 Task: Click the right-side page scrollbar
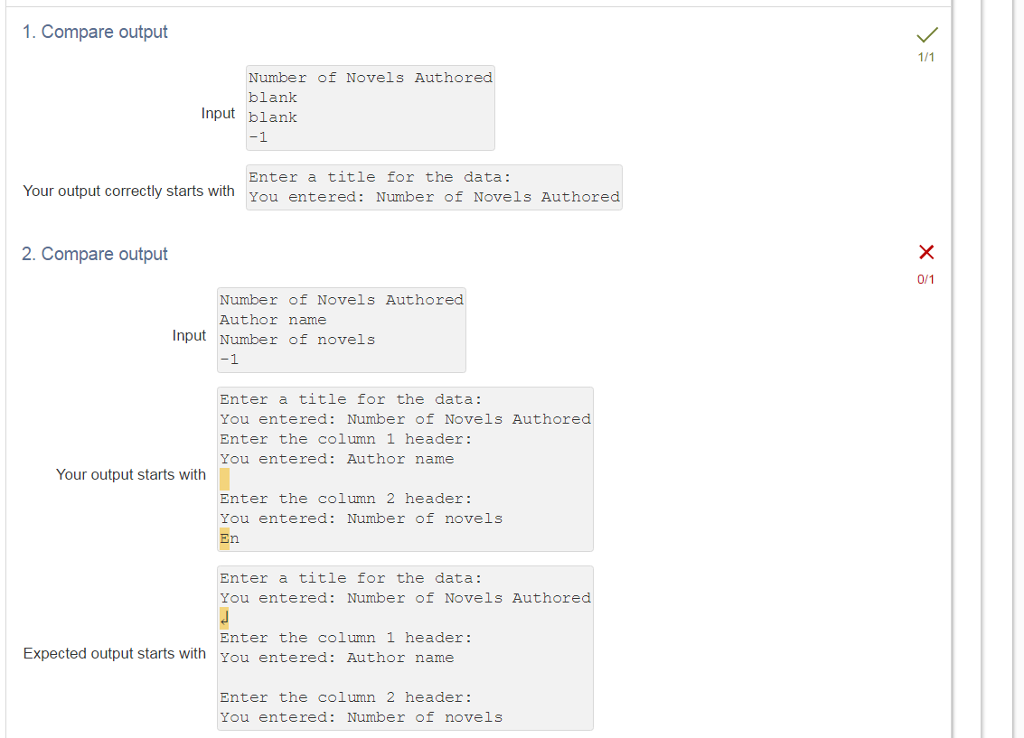click(1016, 370)
